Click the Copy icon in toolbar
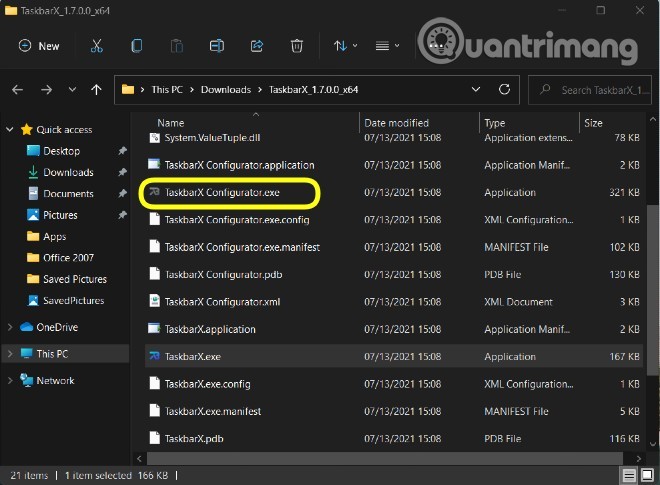 [x=137, y=46]
